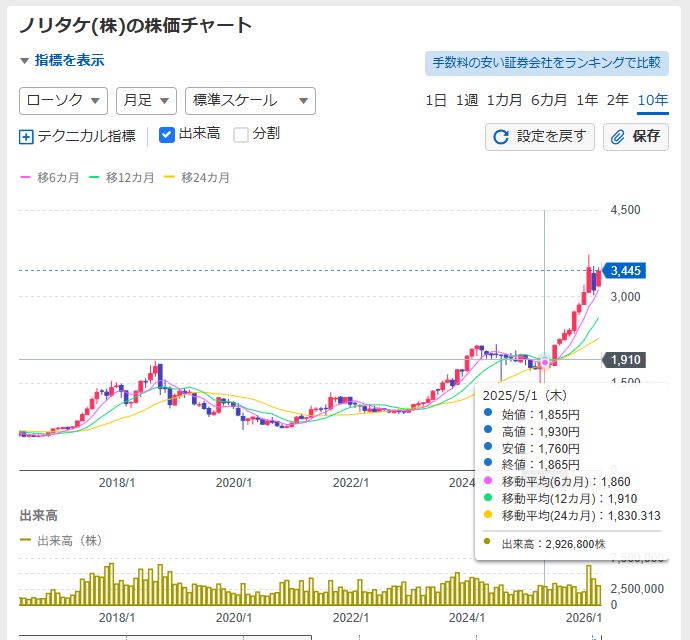Click the tooltip date 2025/5/1（木）
The height and width of the screenshot is (640, 690).
click(525, 396)
